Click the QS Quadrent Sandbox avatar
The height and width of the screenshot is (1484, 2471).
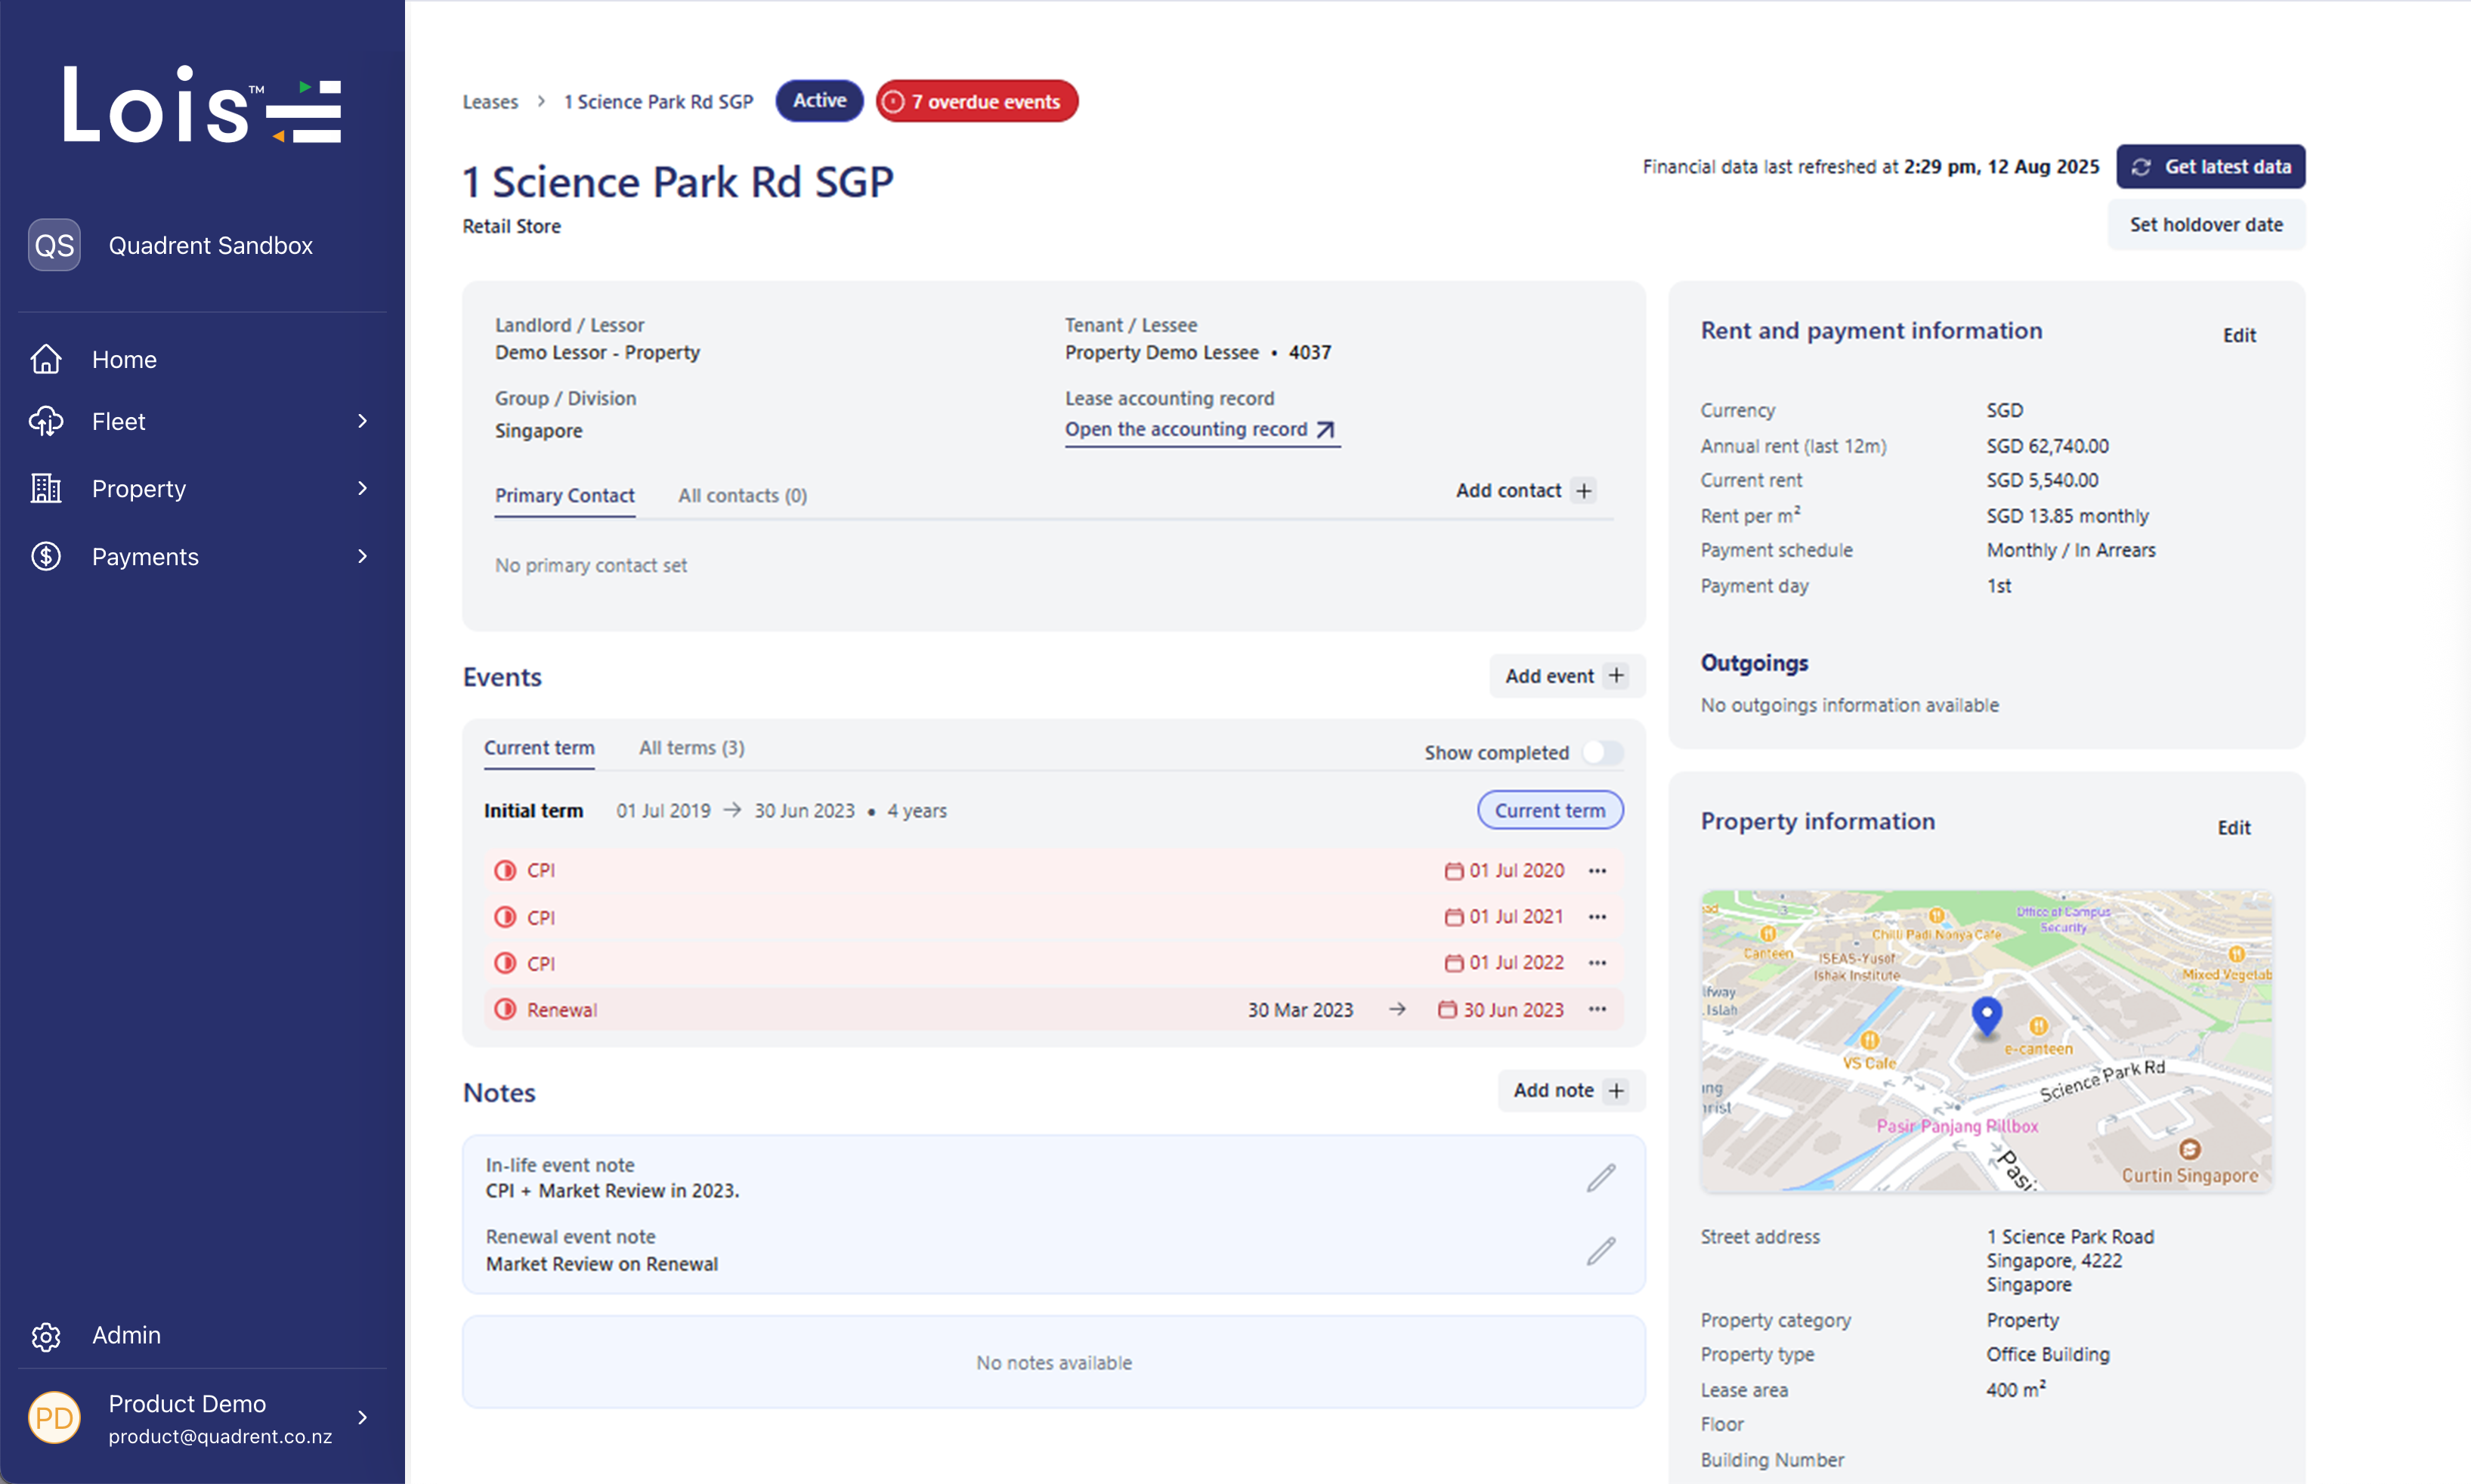[54, 245]
